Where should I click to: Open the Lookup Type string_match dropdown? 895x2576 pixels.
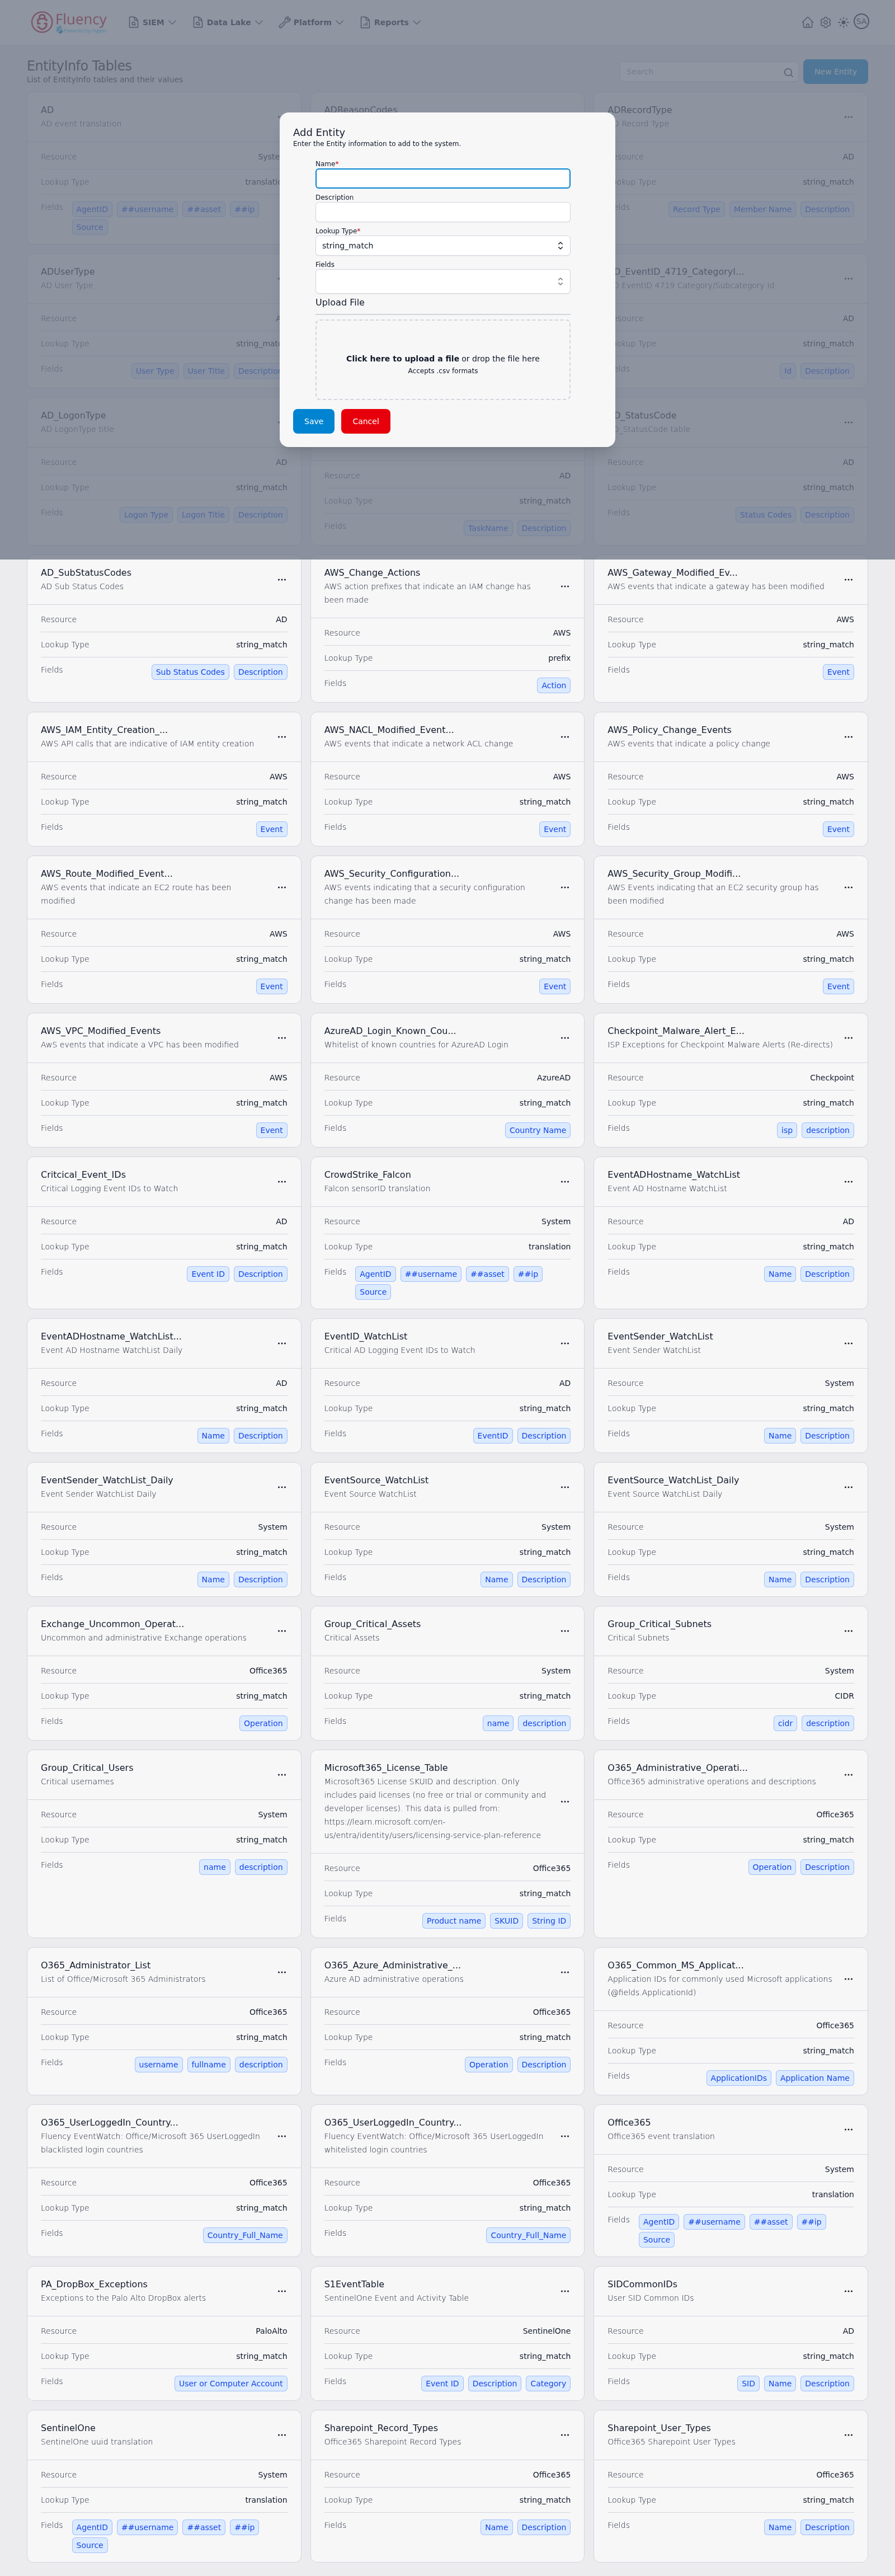tap(443, 246)
